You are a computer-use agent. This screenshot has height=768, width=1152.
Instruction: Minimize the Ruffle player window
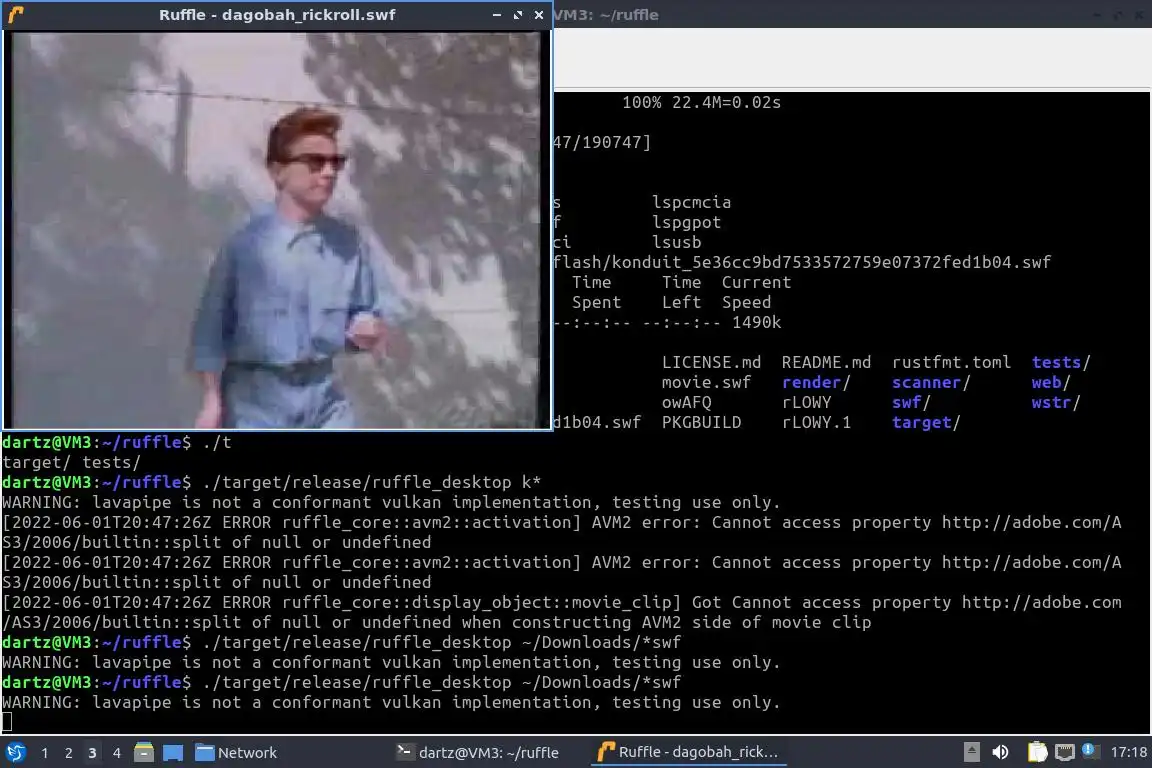tap(497, 15)
